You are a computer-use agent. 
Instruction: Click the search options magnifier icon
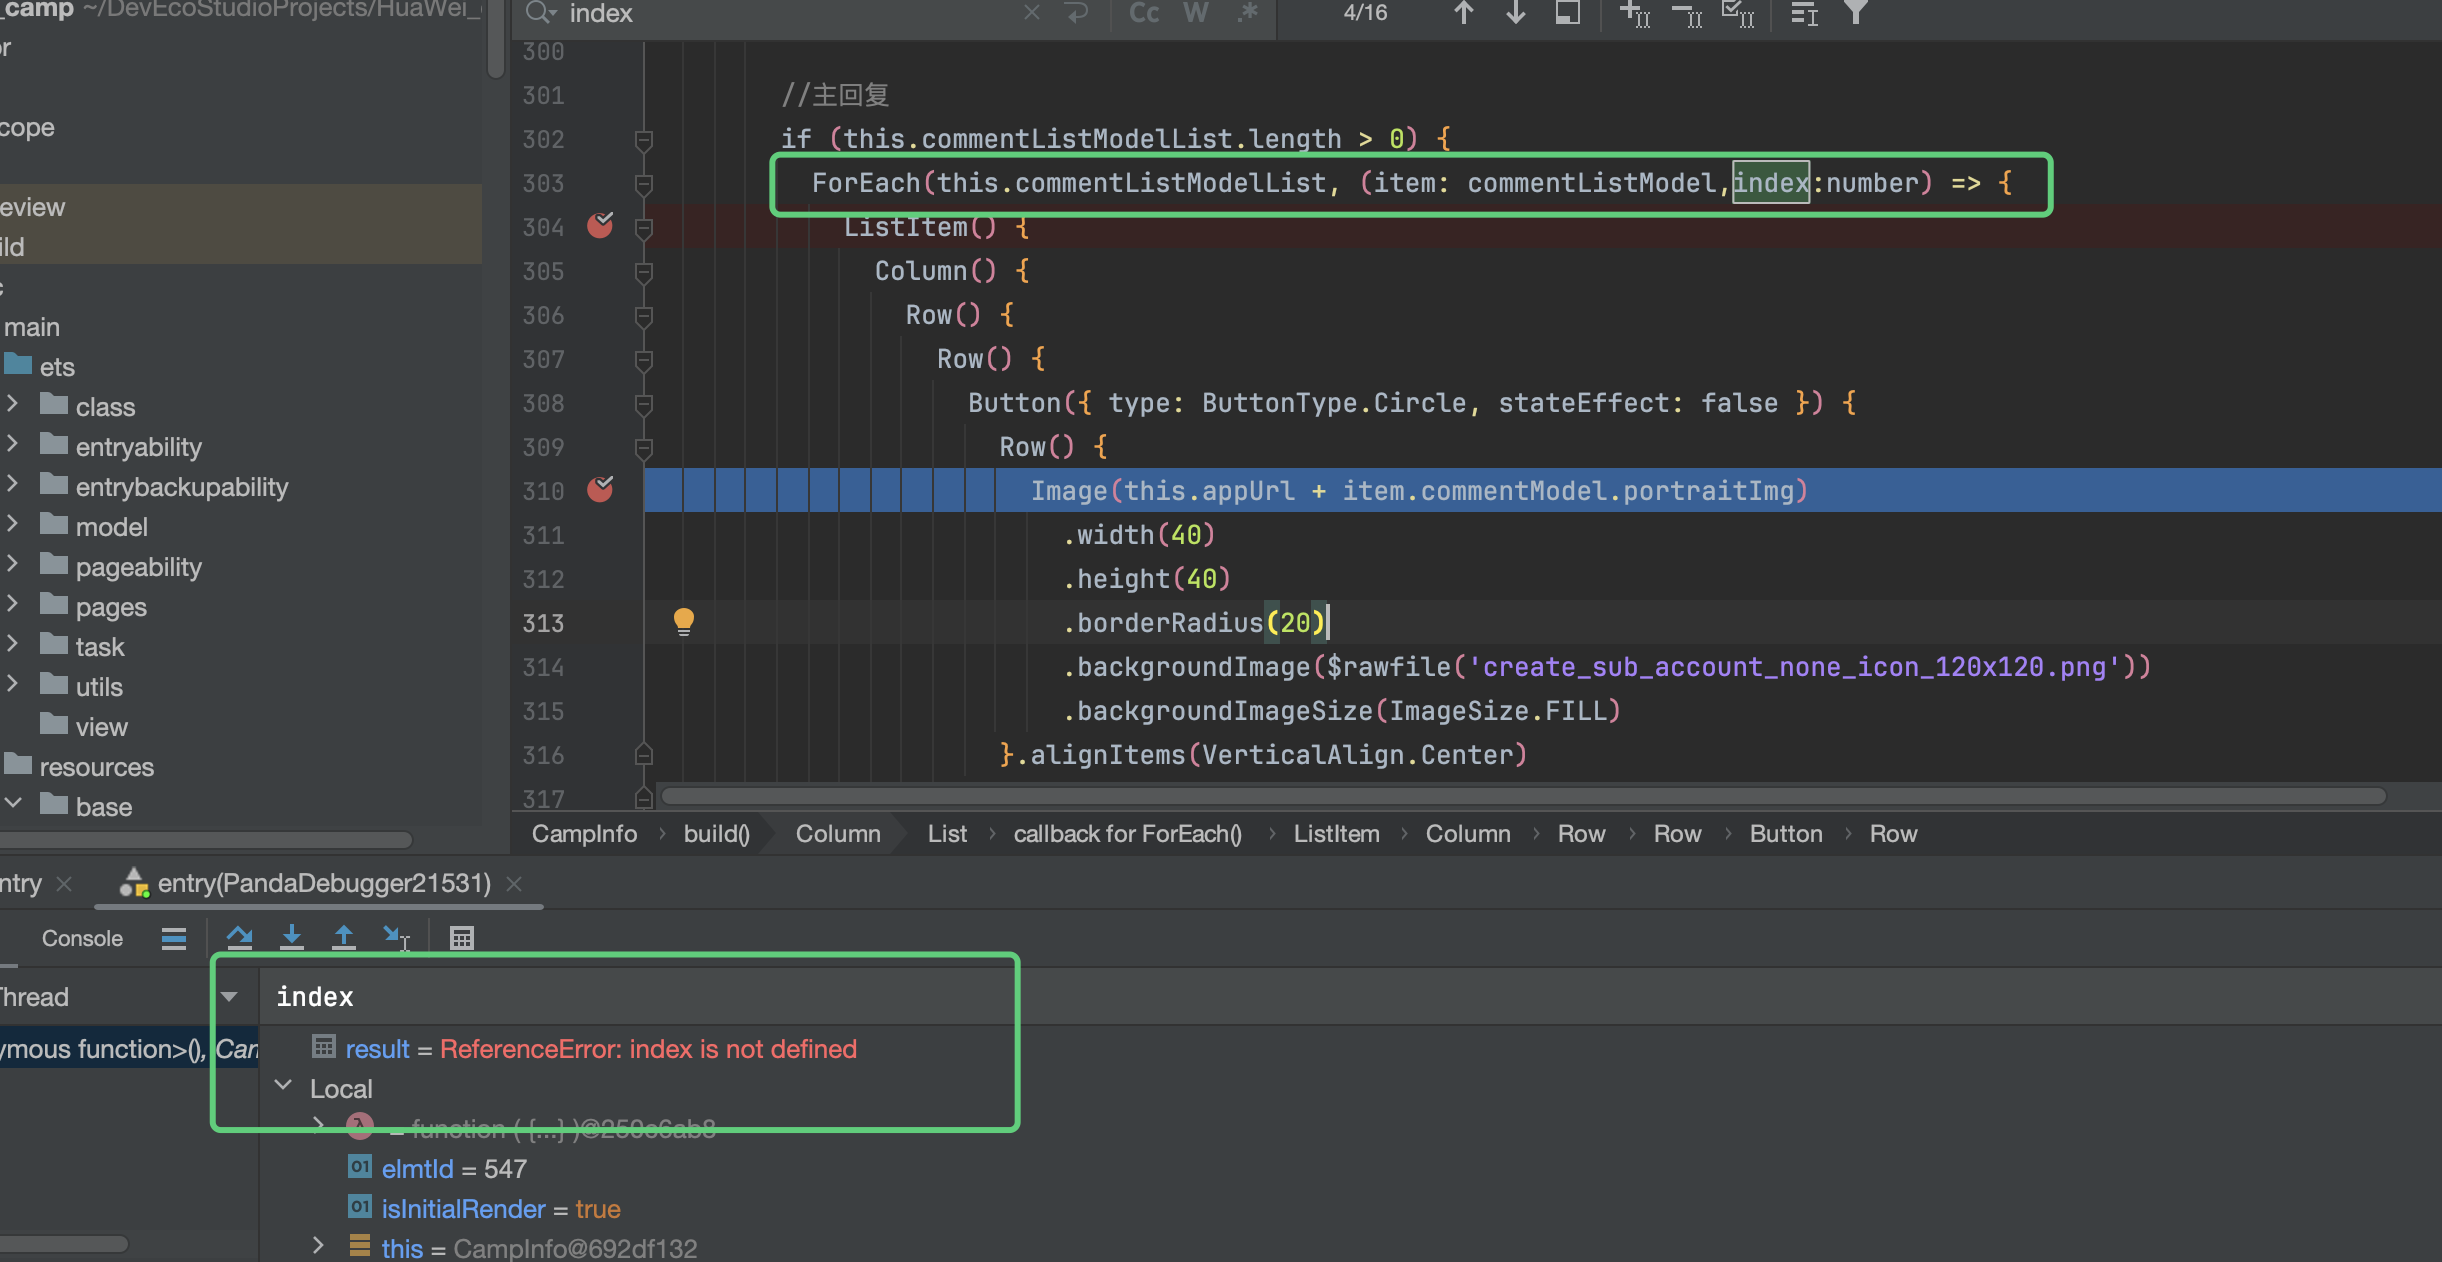point(540,13)
